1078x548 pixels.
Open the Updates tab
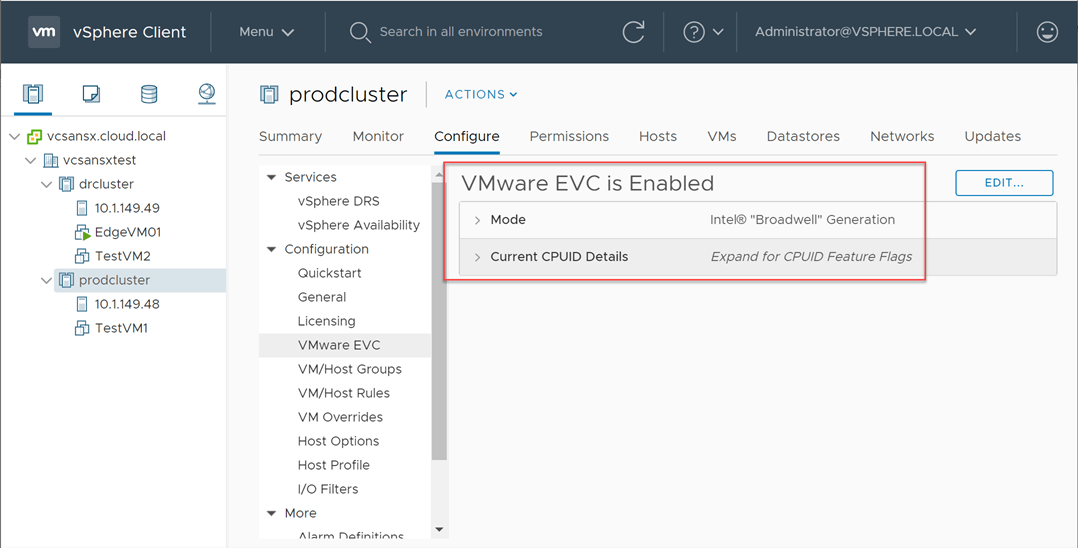pyautogui.click(x=993, y=136)
